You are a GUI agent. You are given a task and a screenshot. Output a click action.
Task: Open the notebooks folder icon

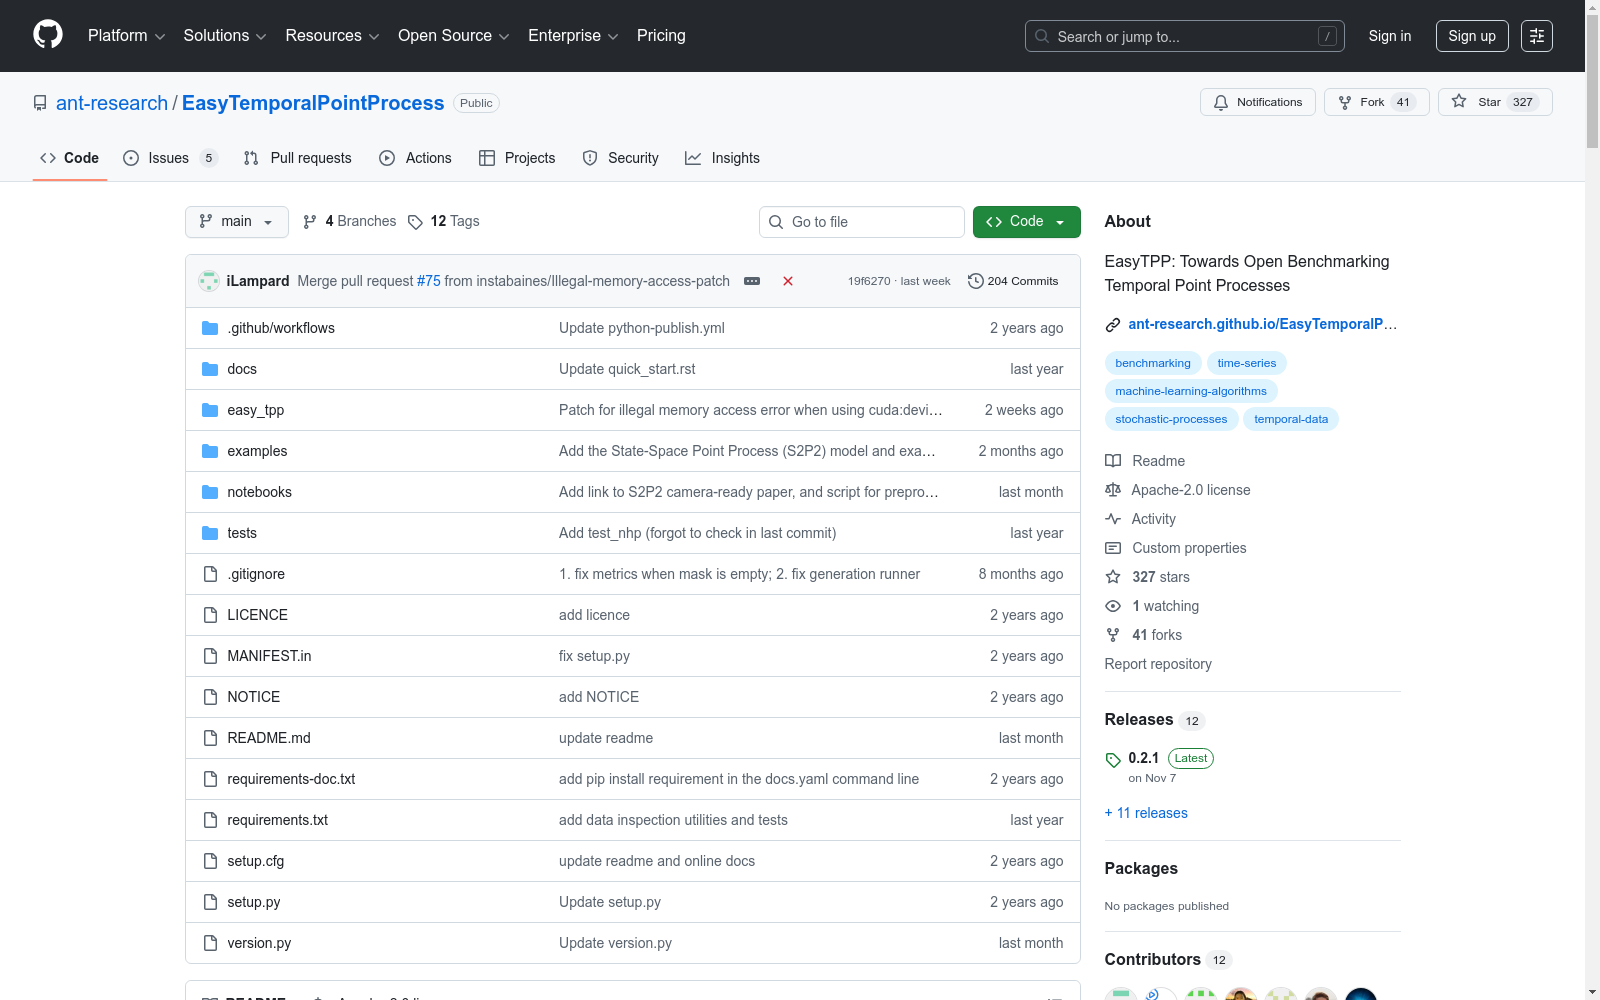(x=210, y=492)
